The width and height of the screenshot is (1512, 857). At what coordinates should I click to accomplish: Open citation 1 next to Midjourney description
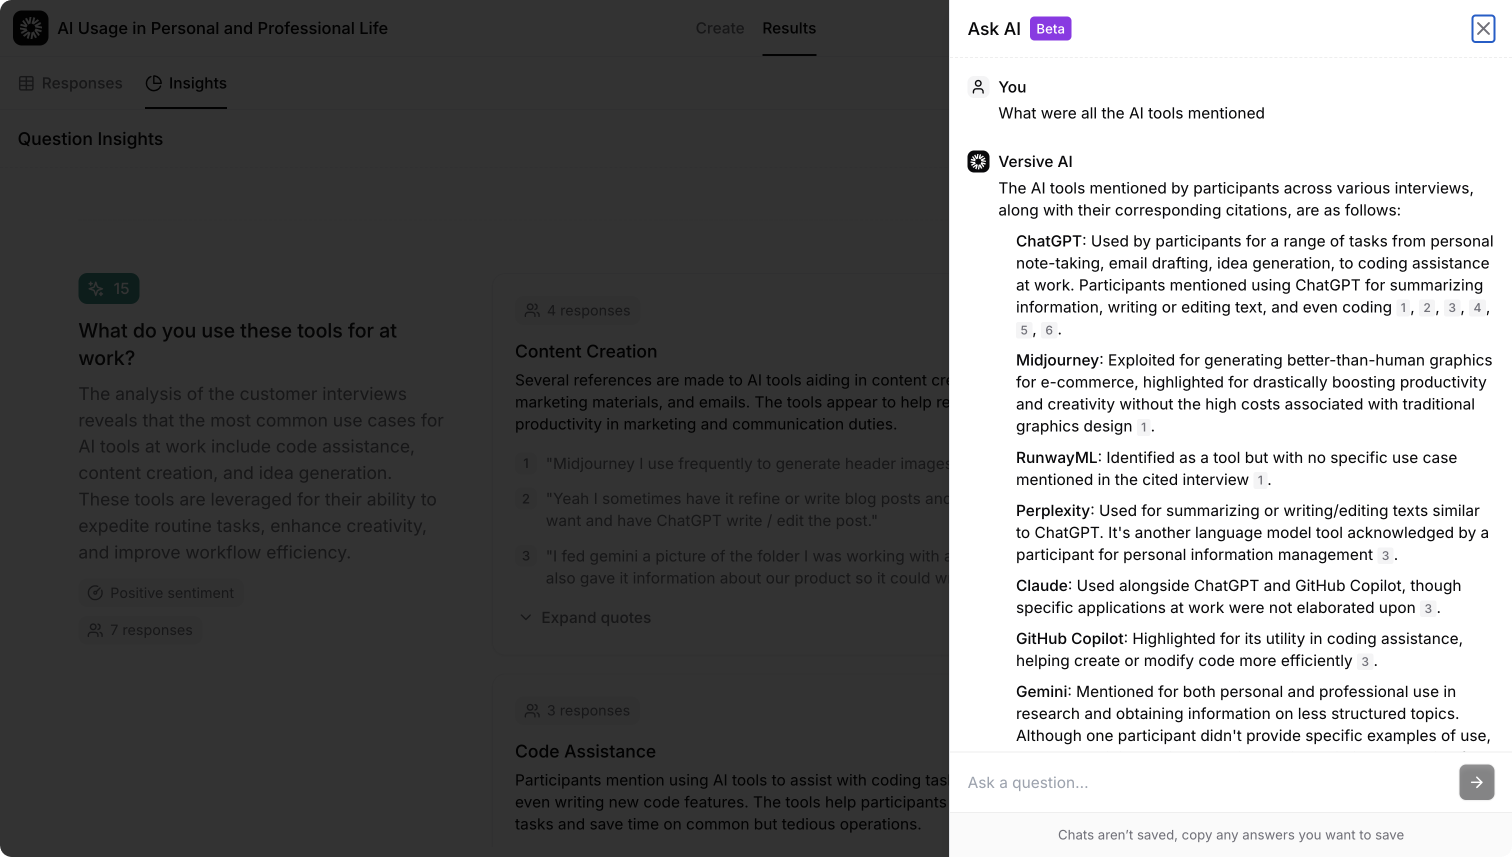tap(1143, 427)
